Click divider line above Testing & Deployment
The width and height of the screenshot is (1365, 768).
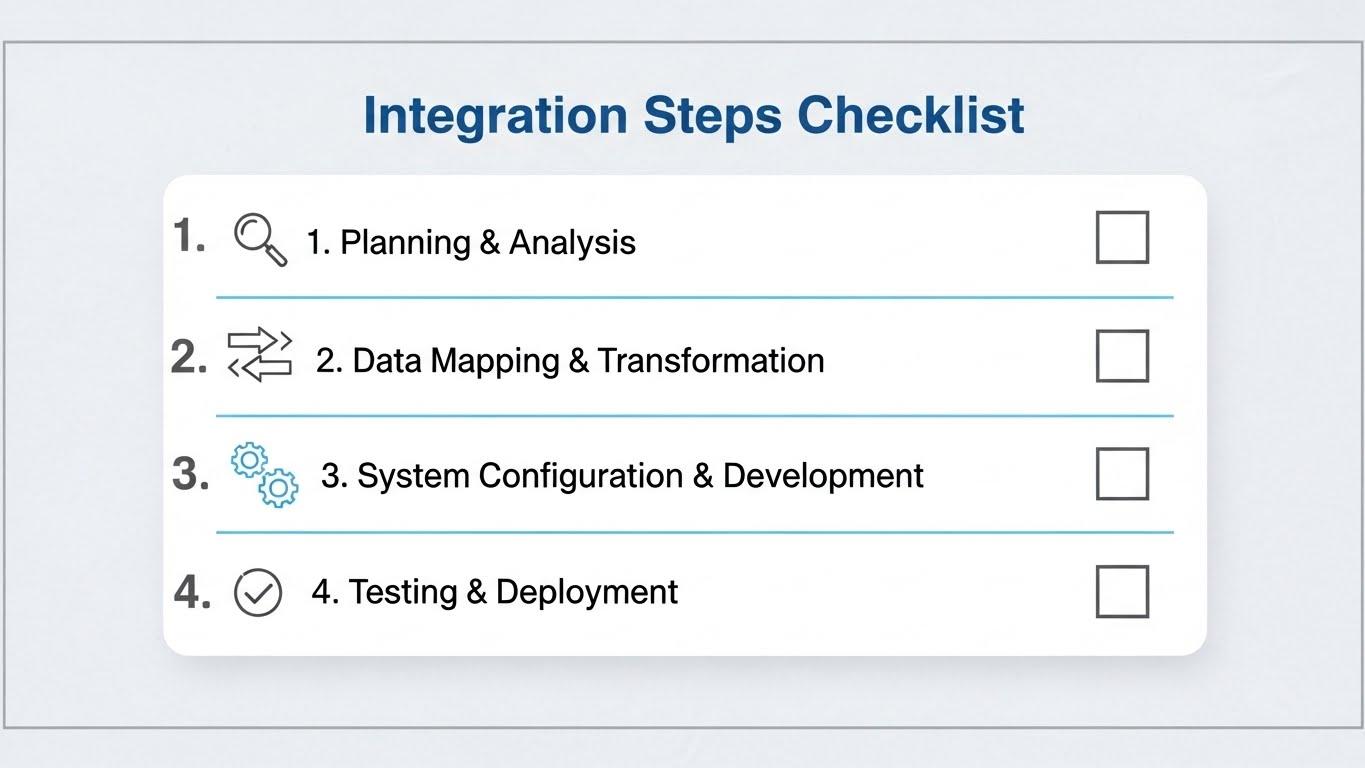(x=694, y=532)
